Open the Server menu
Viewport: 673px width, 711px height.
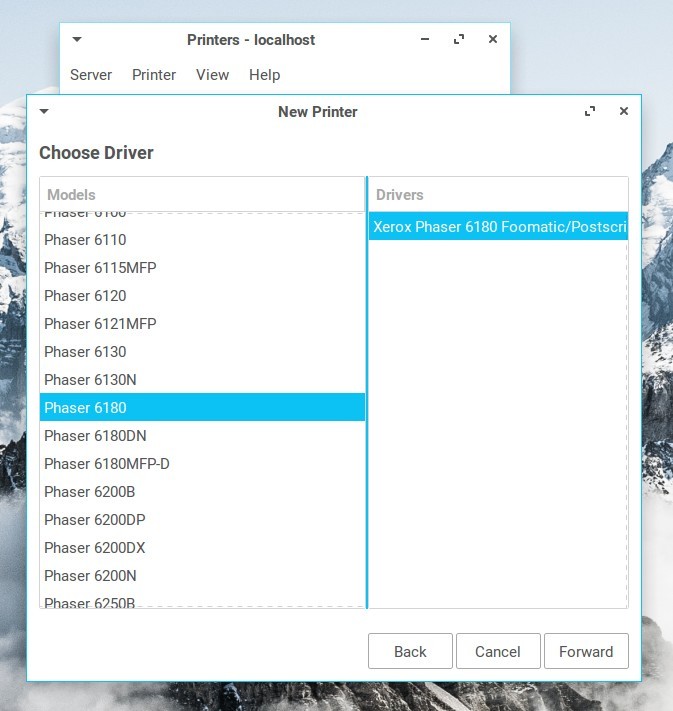(x=91, y=75)
